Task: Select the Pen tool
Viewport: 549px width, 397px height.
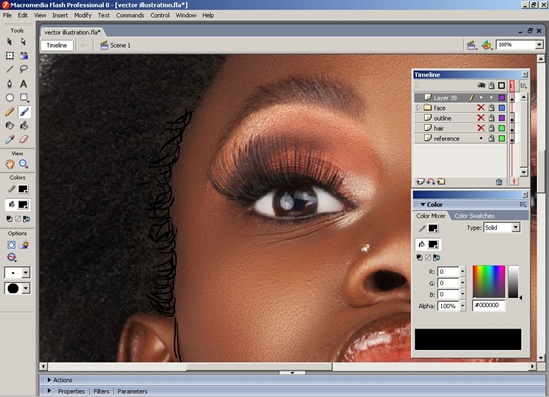Action: point(9,84)
